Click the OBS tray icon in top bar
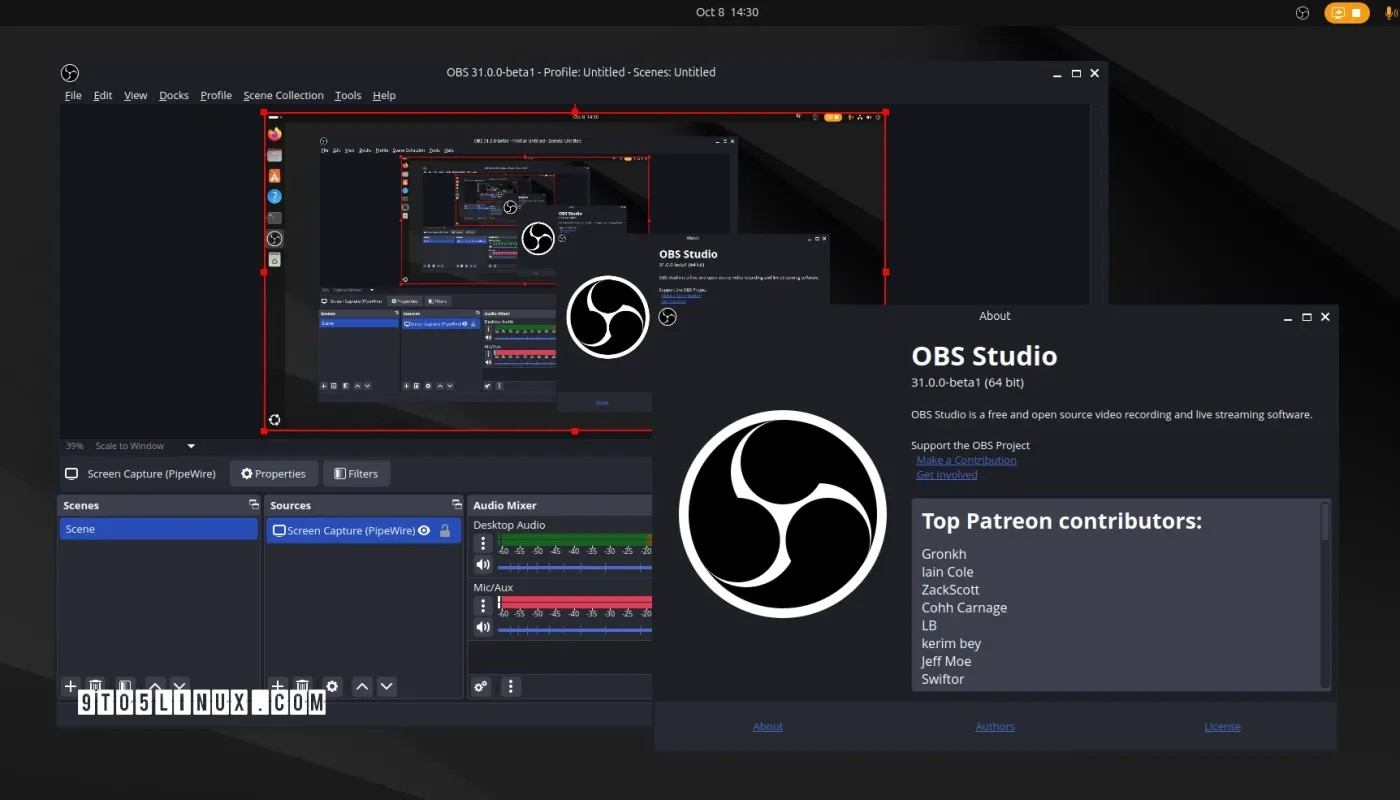This screenshot has height=800, width=1400. pyautogui.click(x=1302, y=13)
